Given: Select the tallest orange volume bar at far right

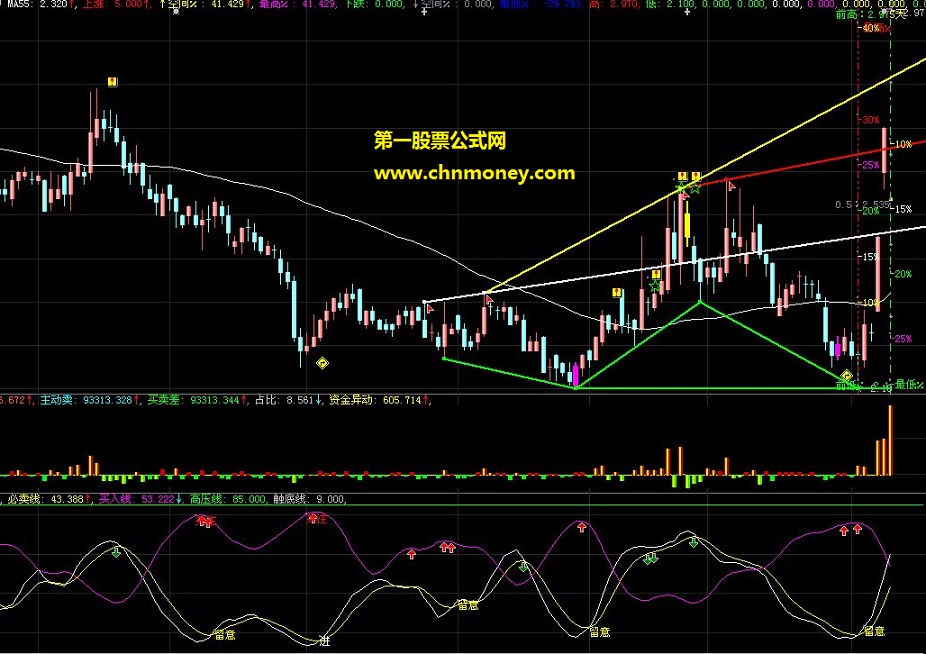Looking at the screenshot, I should click(x=891, y=440).
